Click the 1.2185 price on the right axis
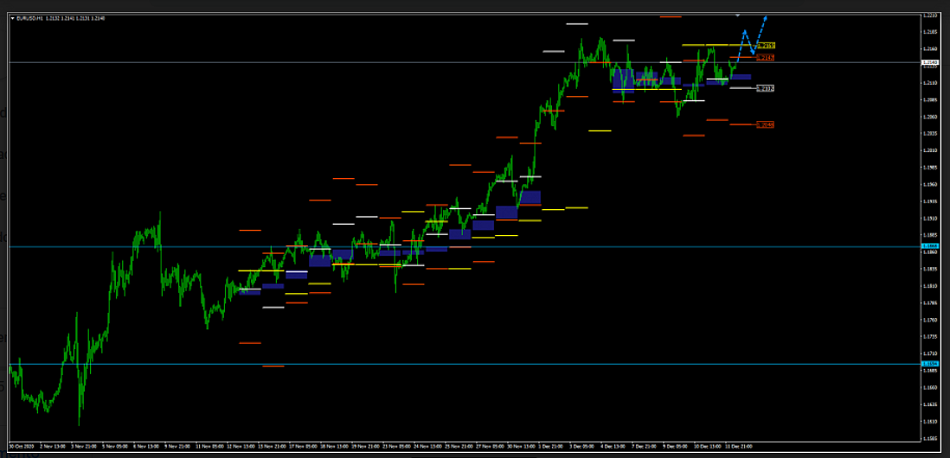Screen dimensions: 950x458 (x=930, y=31)
